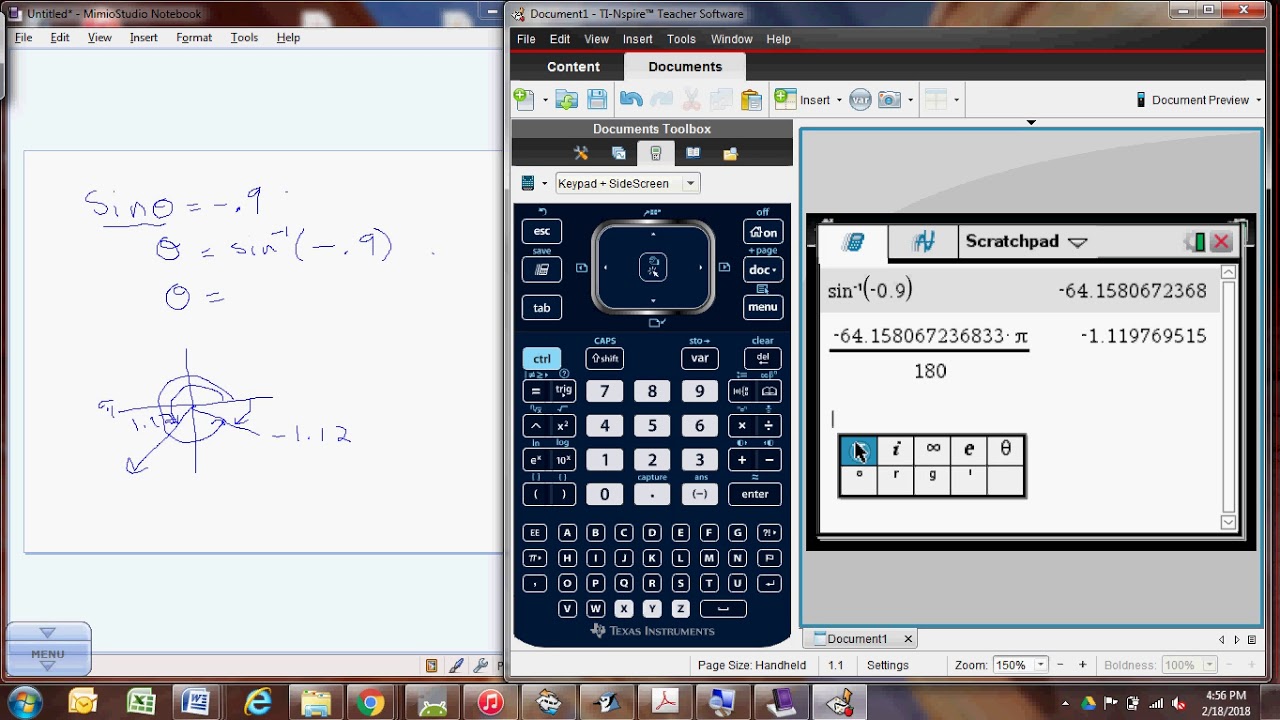Open the Format menu in MimioStudio Notebook
This screenshot has height=720, width=1280.
tap(194, 37)
